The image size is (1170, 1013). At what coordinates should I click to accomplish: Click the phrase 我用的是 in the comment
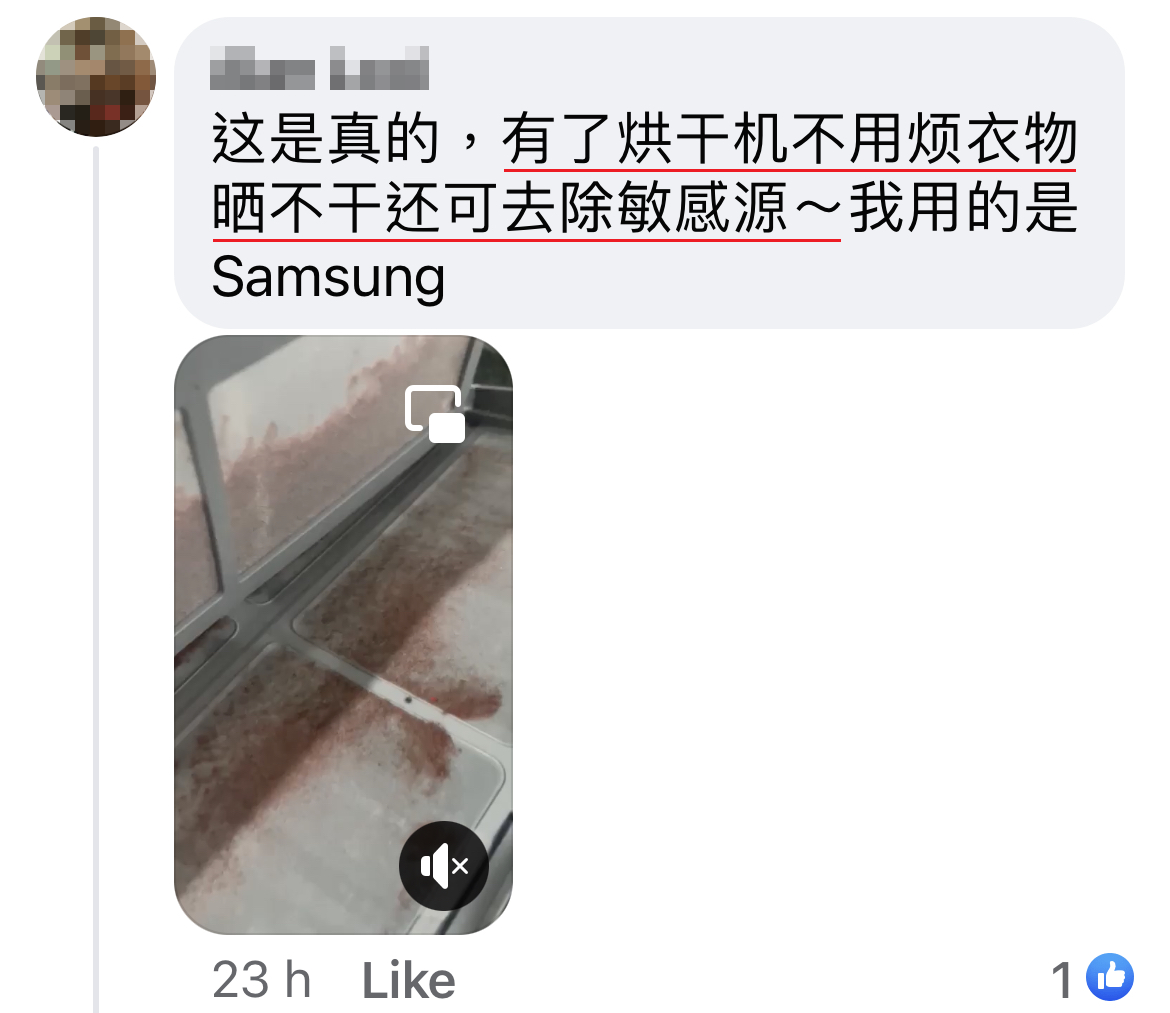pyautogui.click(x=964, y=208)
